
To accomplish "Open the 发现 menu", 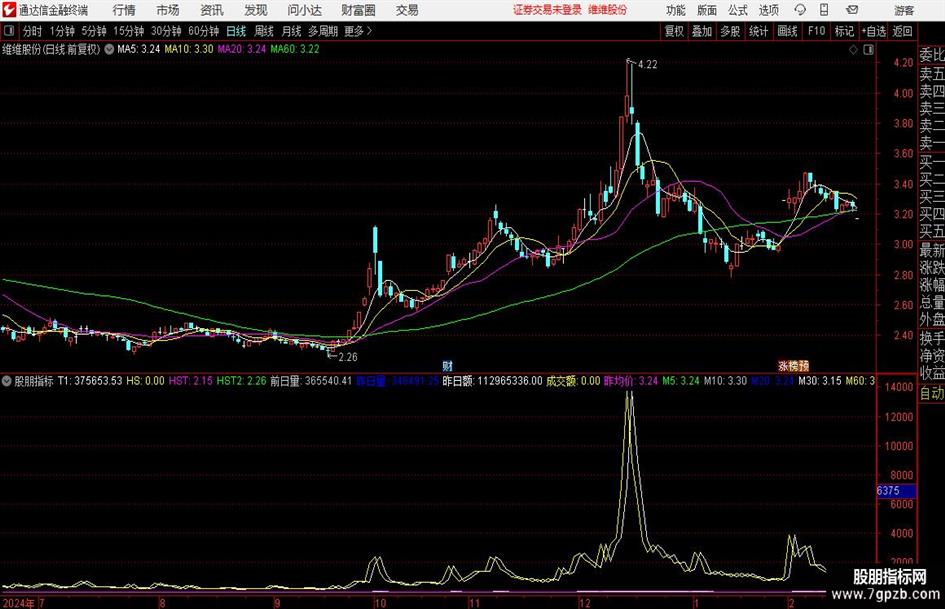I will [x=256, y=10].
